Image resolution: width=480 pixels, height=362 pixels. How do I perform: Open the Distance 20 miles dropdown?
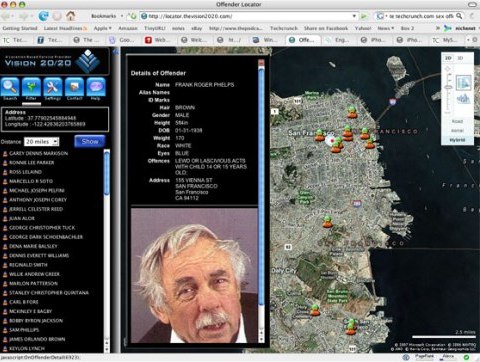42,142
